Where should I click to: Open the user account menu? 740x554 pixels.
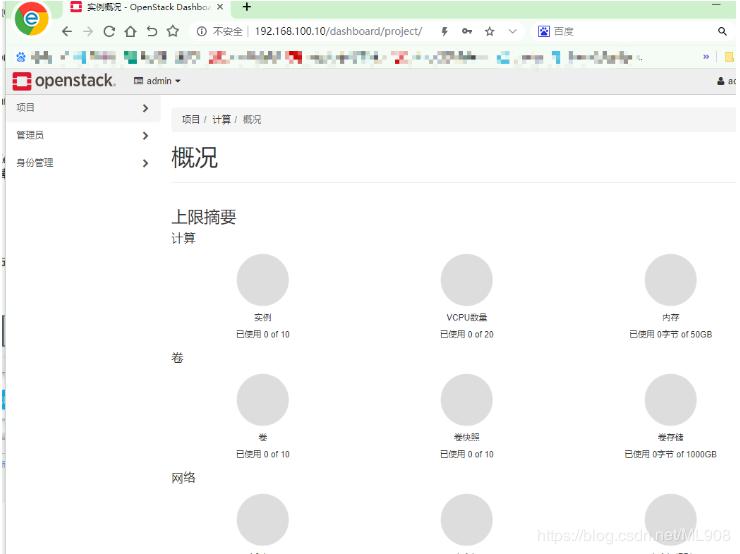[x=726, y=81]
